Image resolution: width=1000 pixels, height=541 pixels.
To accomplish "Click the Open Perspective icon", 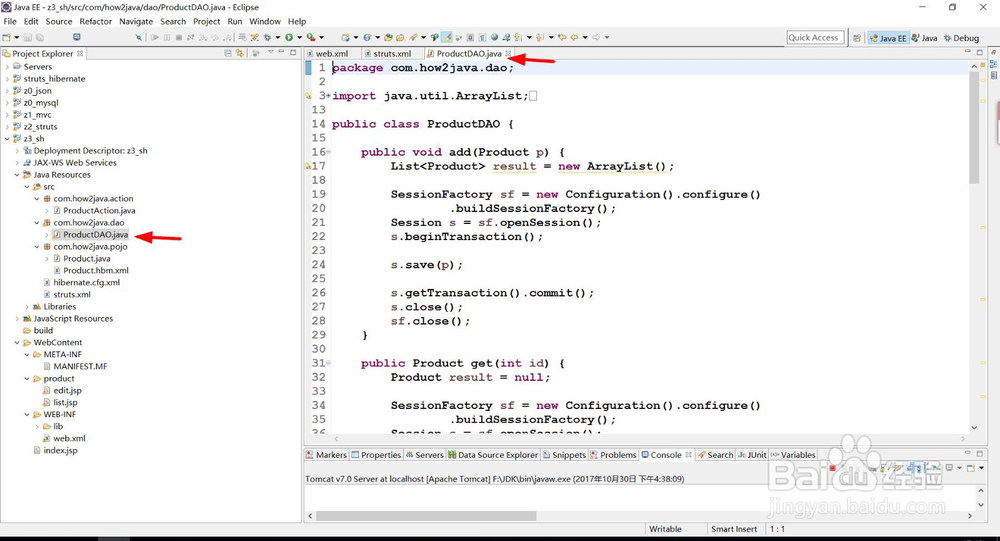I will point(857,38).
